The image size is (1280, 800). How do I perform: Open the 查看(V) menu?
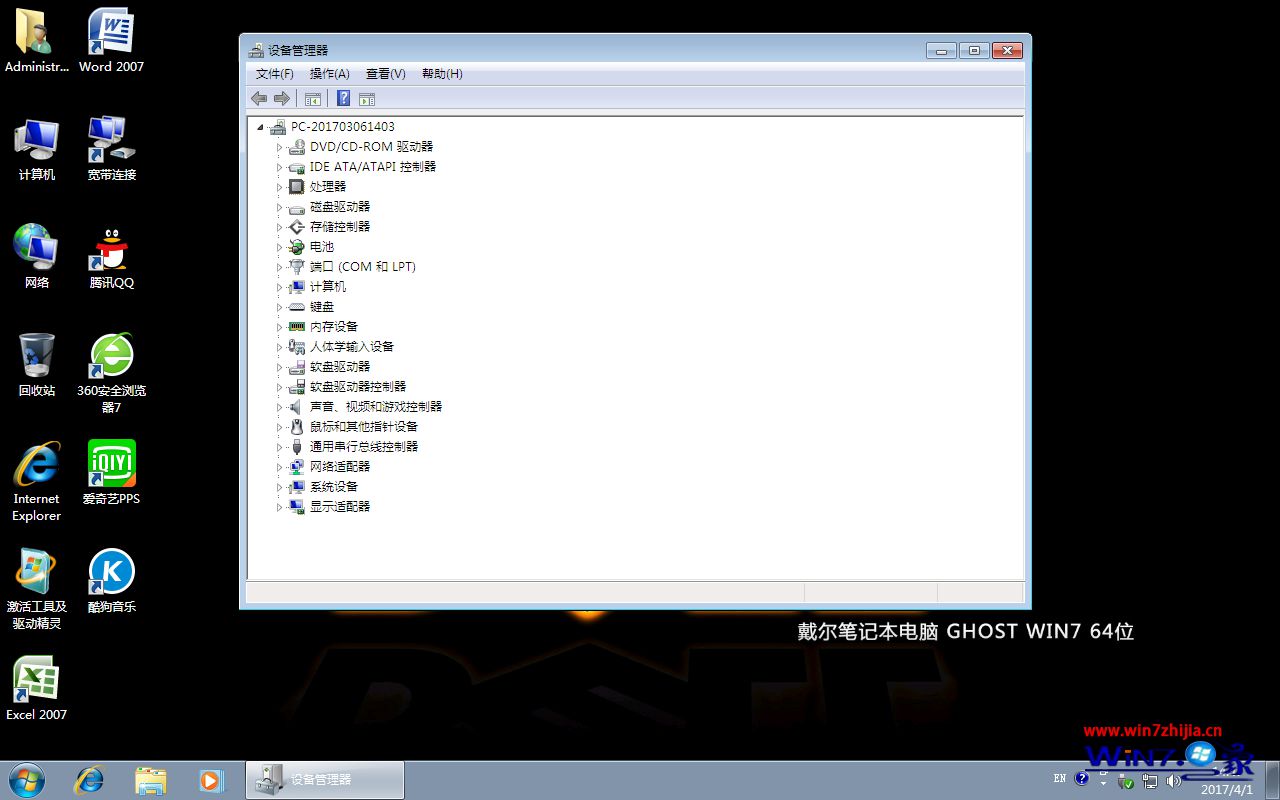tap(385, 74)
